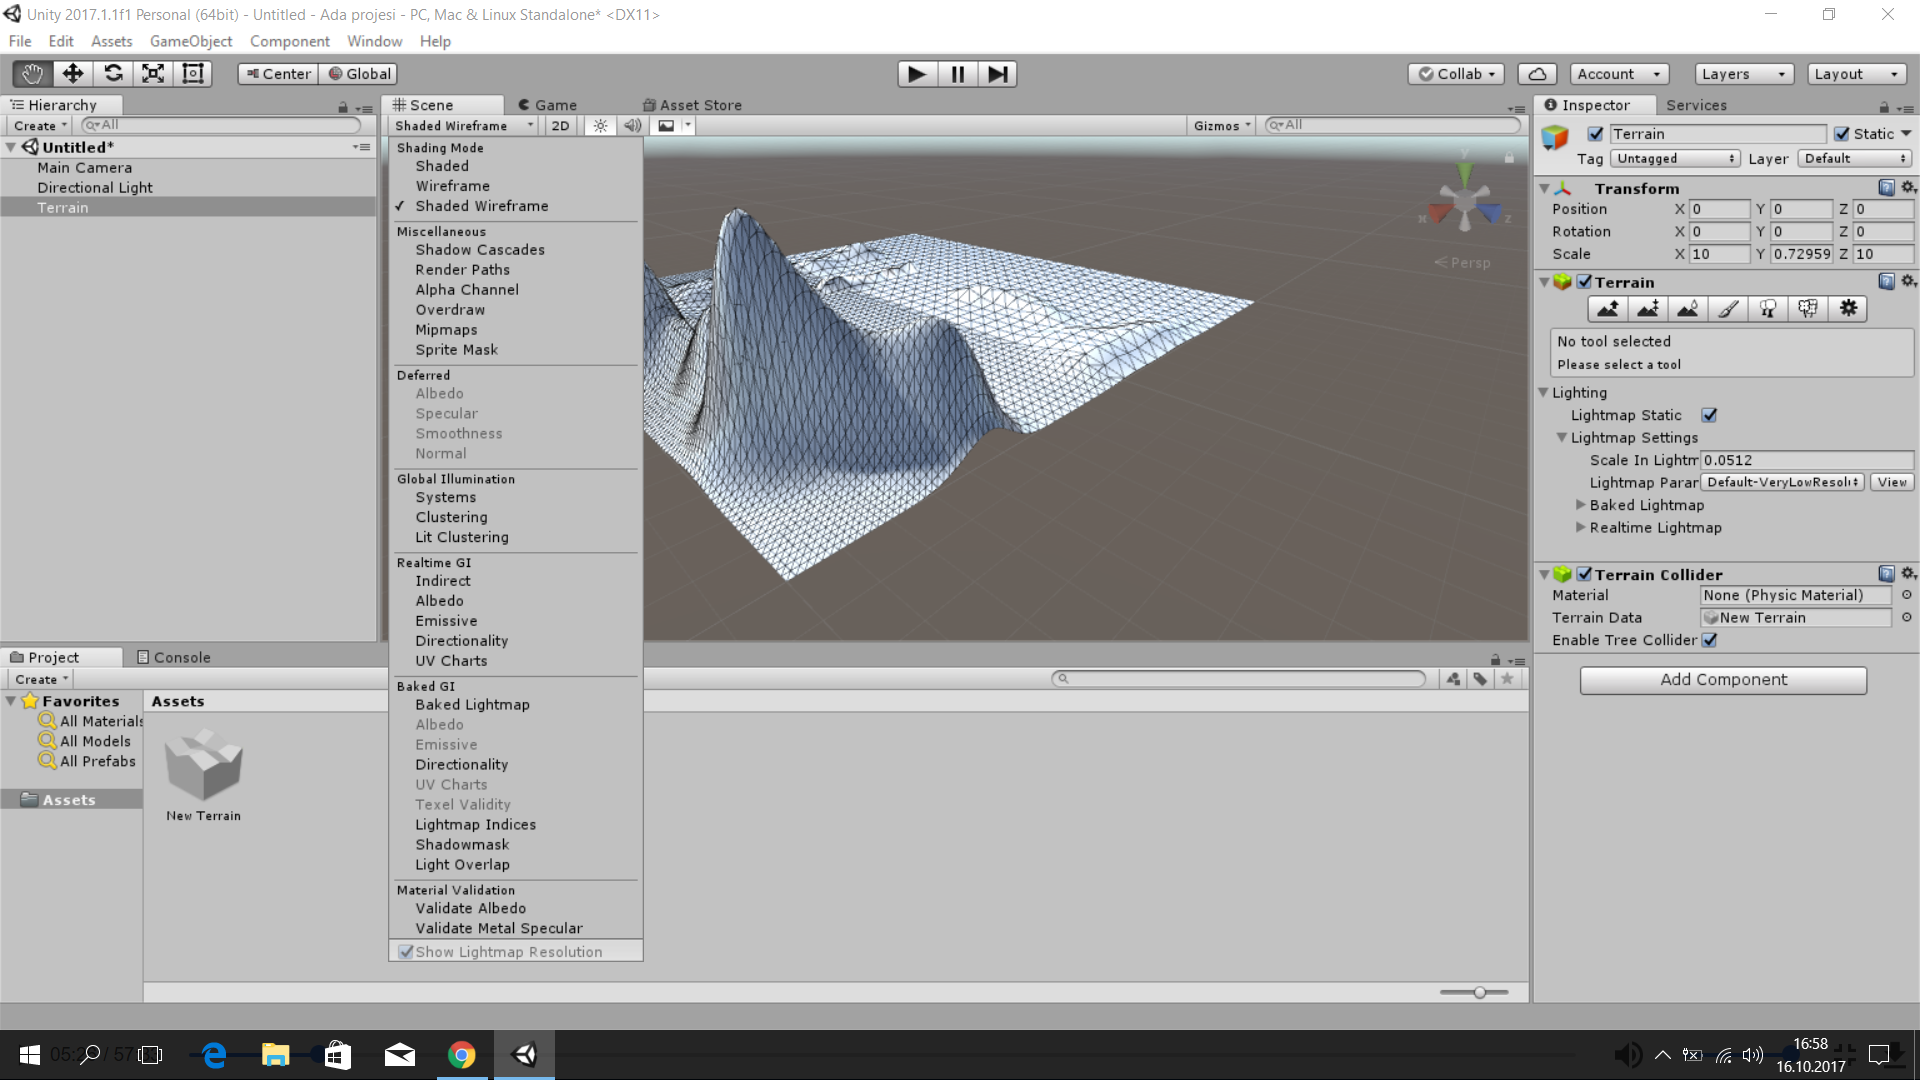This screenshot has height=1080, width=1920.
Task: Toggle the Static checkbox in Inspector
Action: (1841, 134)
